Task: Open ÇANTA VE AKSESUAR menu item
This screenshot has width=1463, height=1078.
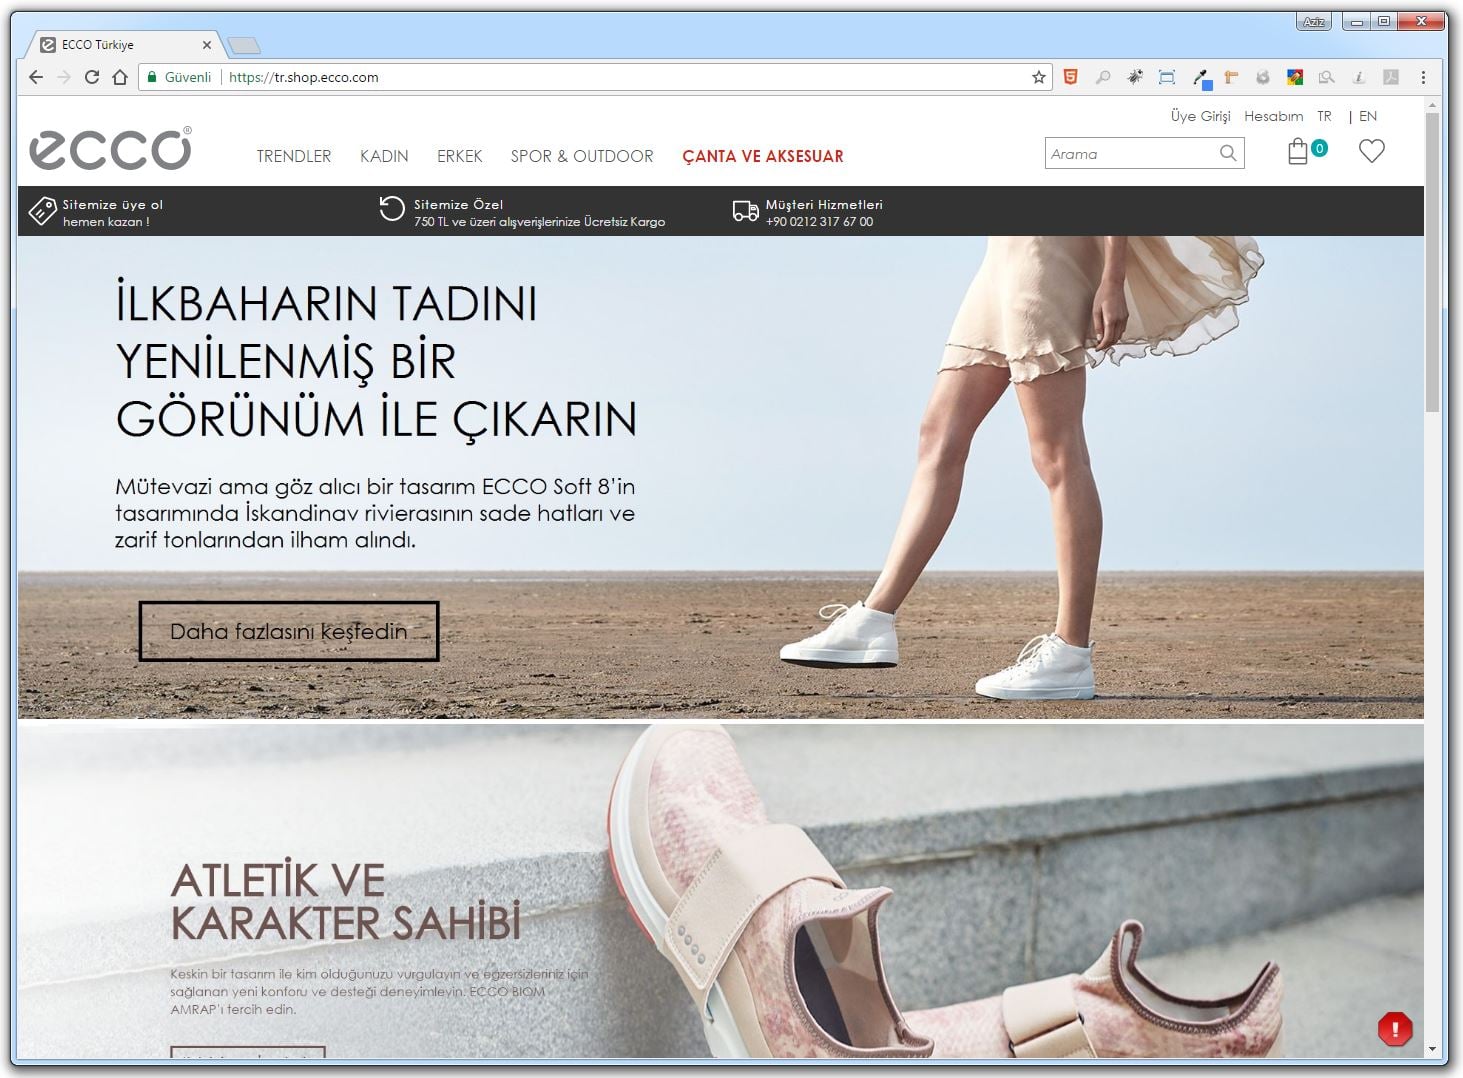Action: point(762,156)
